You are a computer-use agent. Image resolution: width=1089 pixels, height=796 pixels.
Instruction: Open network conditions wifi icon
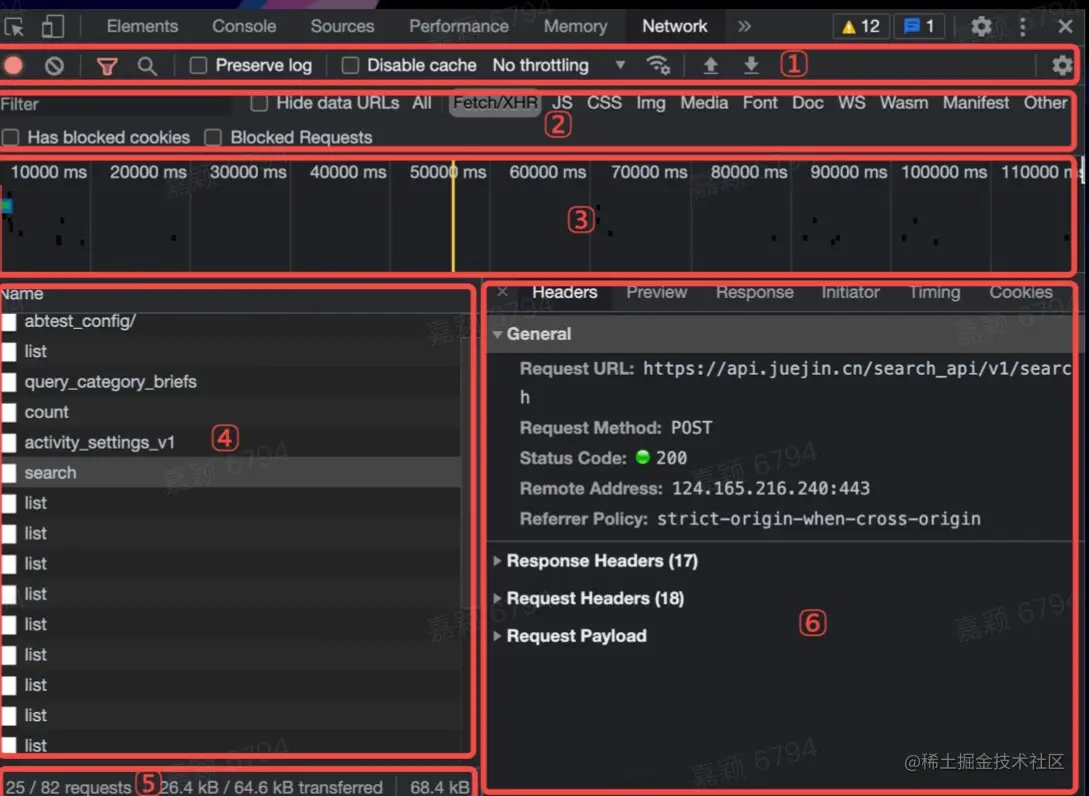coord(658,65)
